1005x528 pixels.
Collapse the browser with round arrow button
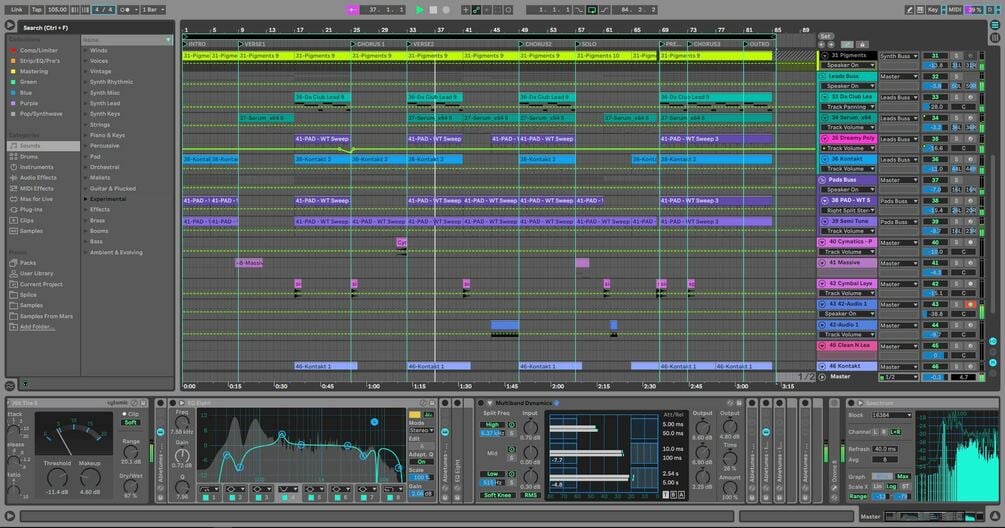[x=10, y=25]
